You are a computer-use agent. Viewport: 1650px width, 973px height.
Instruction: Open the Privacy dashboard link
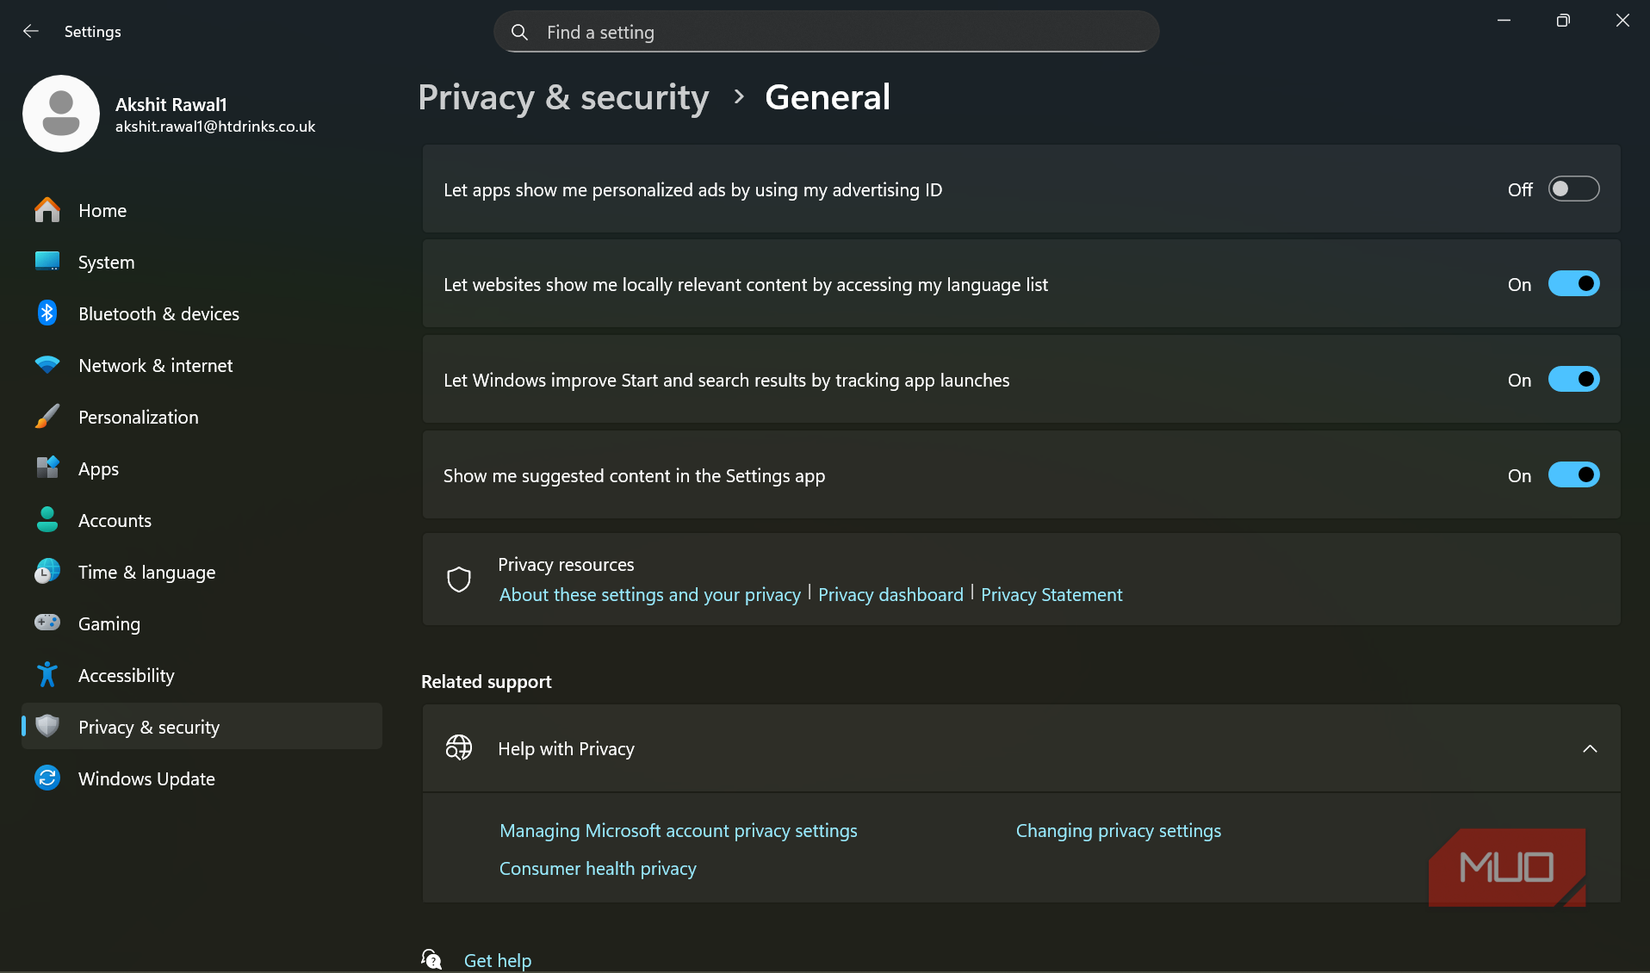890,594
